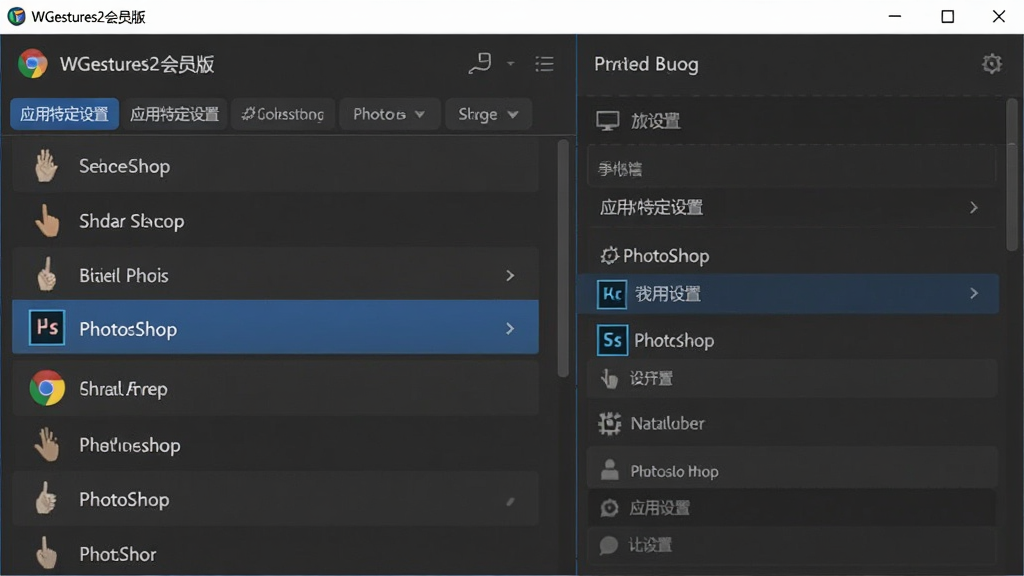Open the dropdown arrow beside the hook icon

pyautogui.click(x=511, y=64)
